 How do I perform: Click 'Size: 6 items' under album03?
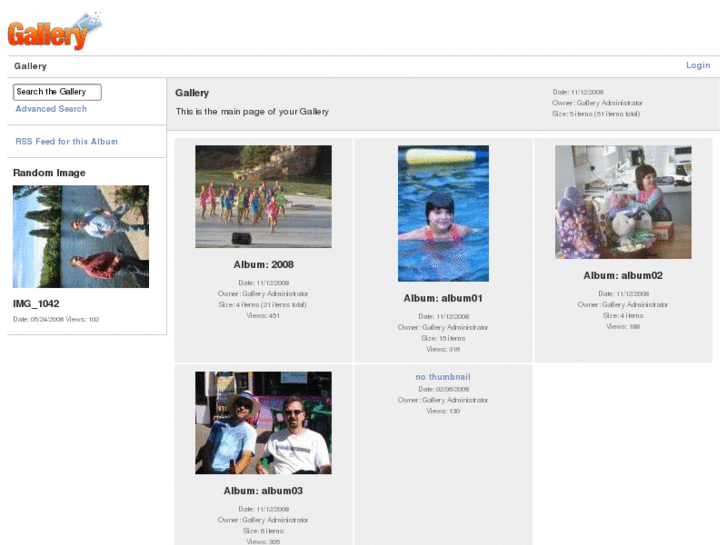coord(263,531)
